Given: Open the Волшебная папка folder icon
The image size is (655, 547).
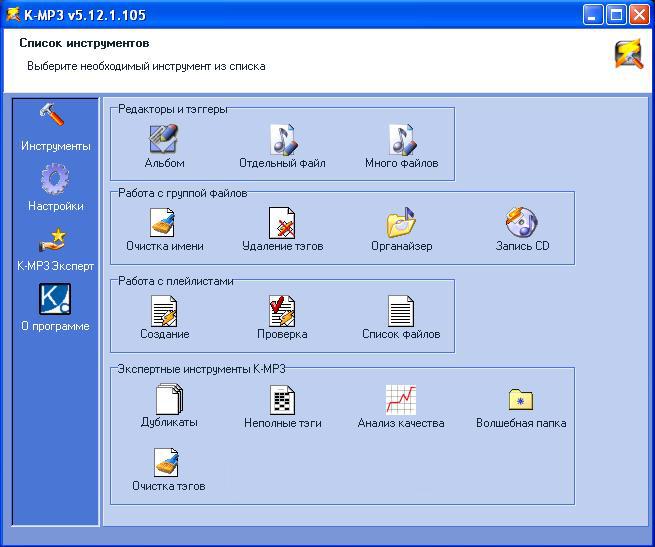Looking at the screenshot, I should (x=521, y=399).
